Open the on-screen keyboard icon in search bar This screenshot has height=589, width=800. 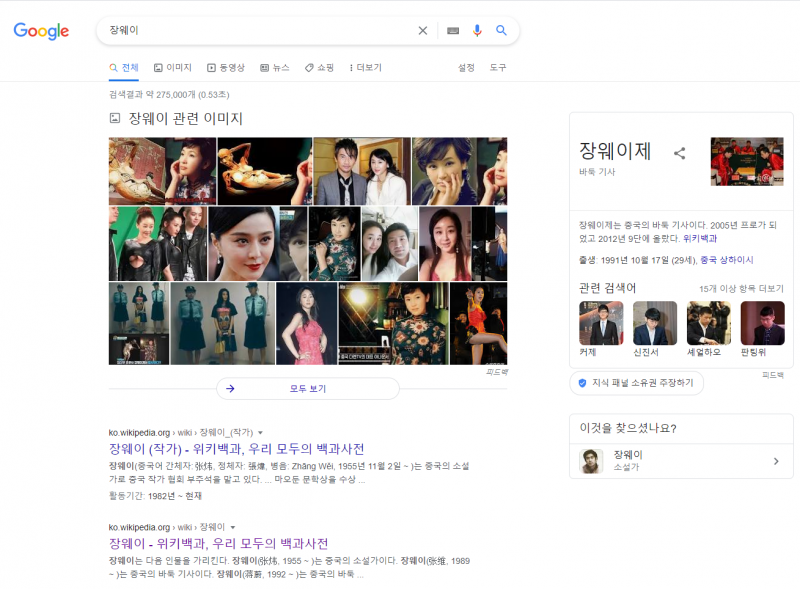(x=452, y=30)
